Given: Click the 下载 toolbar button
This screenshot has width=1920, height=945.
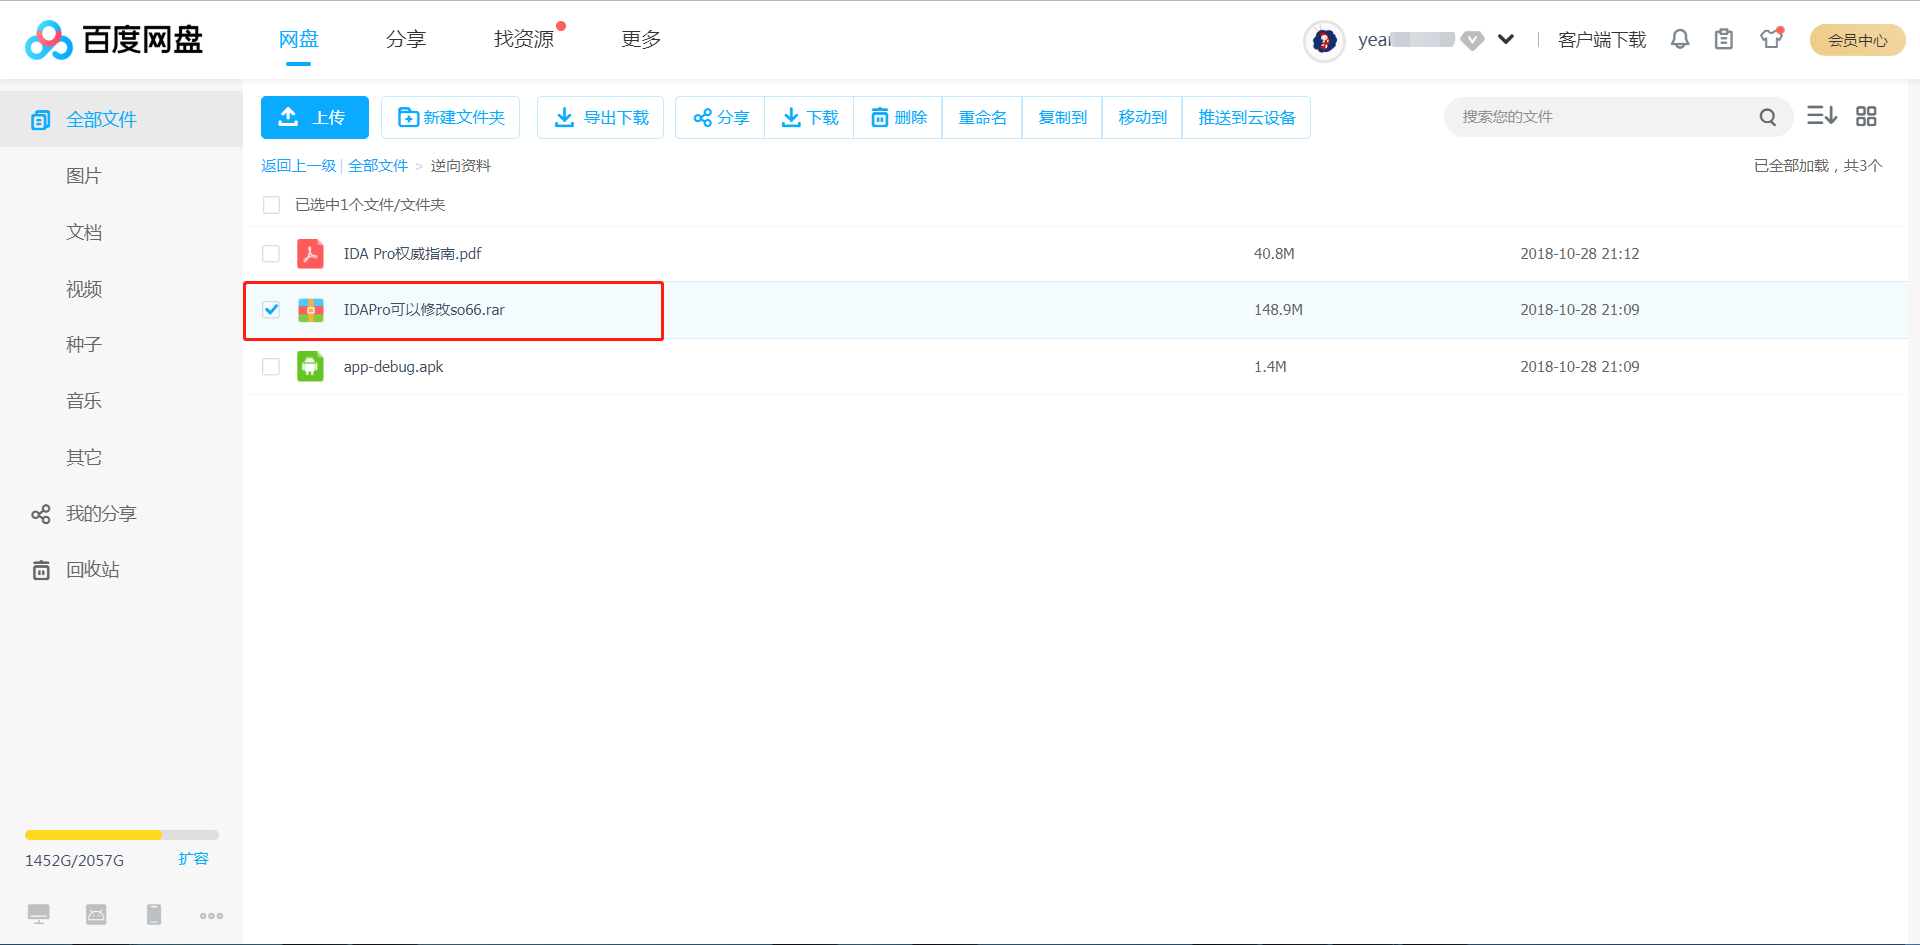Looking at the screenshot, I should (809, 118).
